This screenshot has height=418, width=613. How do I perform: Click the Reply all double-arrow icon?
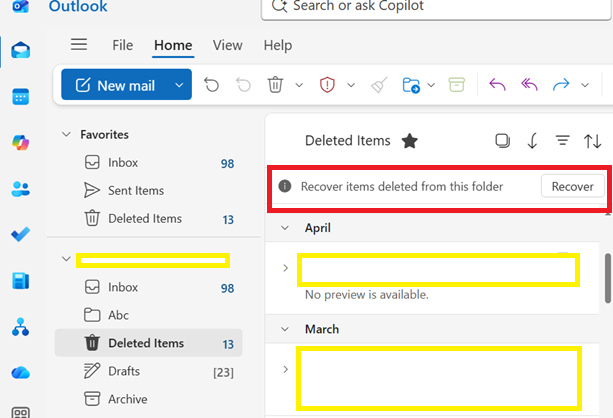pyautogui.click(x=529, y=84)
